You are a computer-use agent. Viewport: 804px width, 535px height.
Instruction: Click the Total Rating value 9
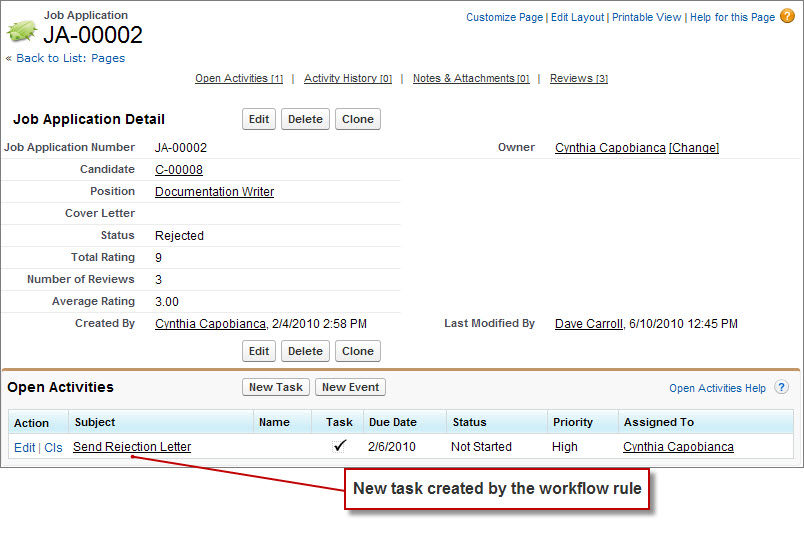(x=158, y=257)
